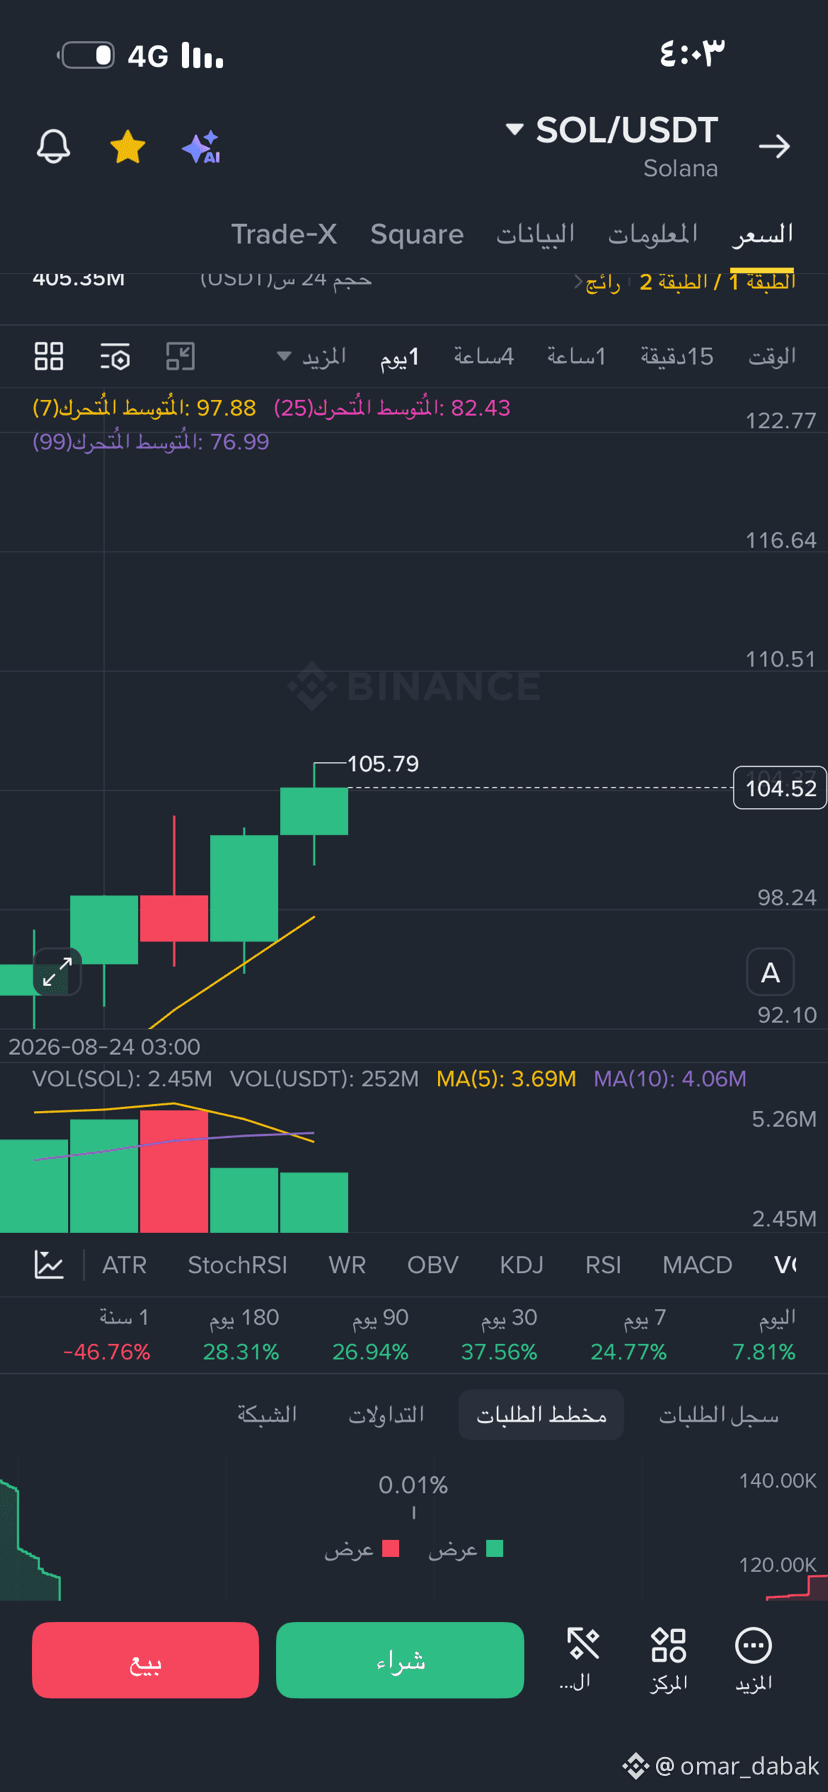
Task: Tap the fullscreen expand arrows on chart
Action: pyautogui.click(x=57, y=971)
